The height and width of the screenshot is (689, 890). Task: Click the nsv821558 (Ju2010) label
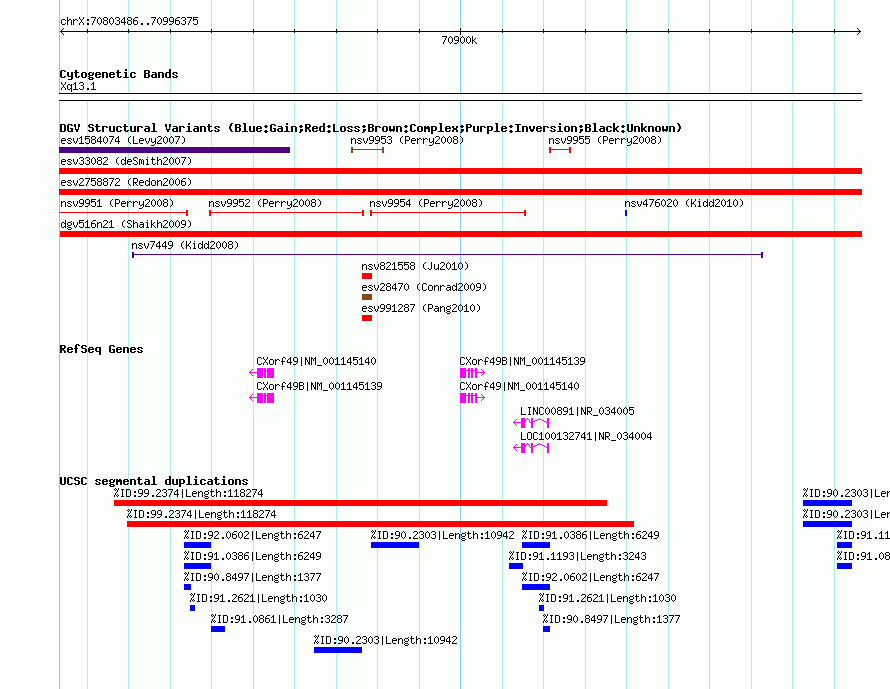pos(415,266)
